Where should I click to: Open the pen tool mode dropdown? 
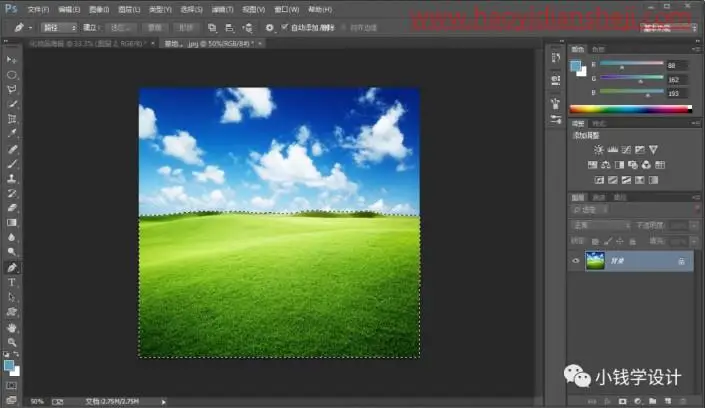pos(59,28)
